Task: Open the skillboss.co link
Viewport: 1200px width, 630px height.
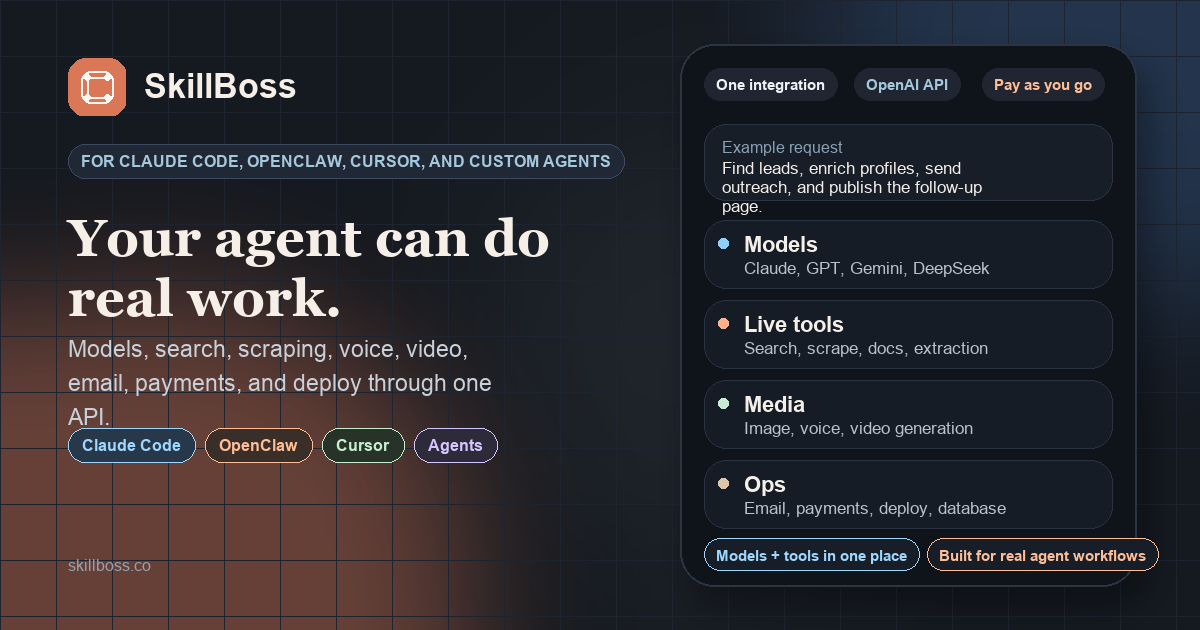Action: (x=110, y=565)
